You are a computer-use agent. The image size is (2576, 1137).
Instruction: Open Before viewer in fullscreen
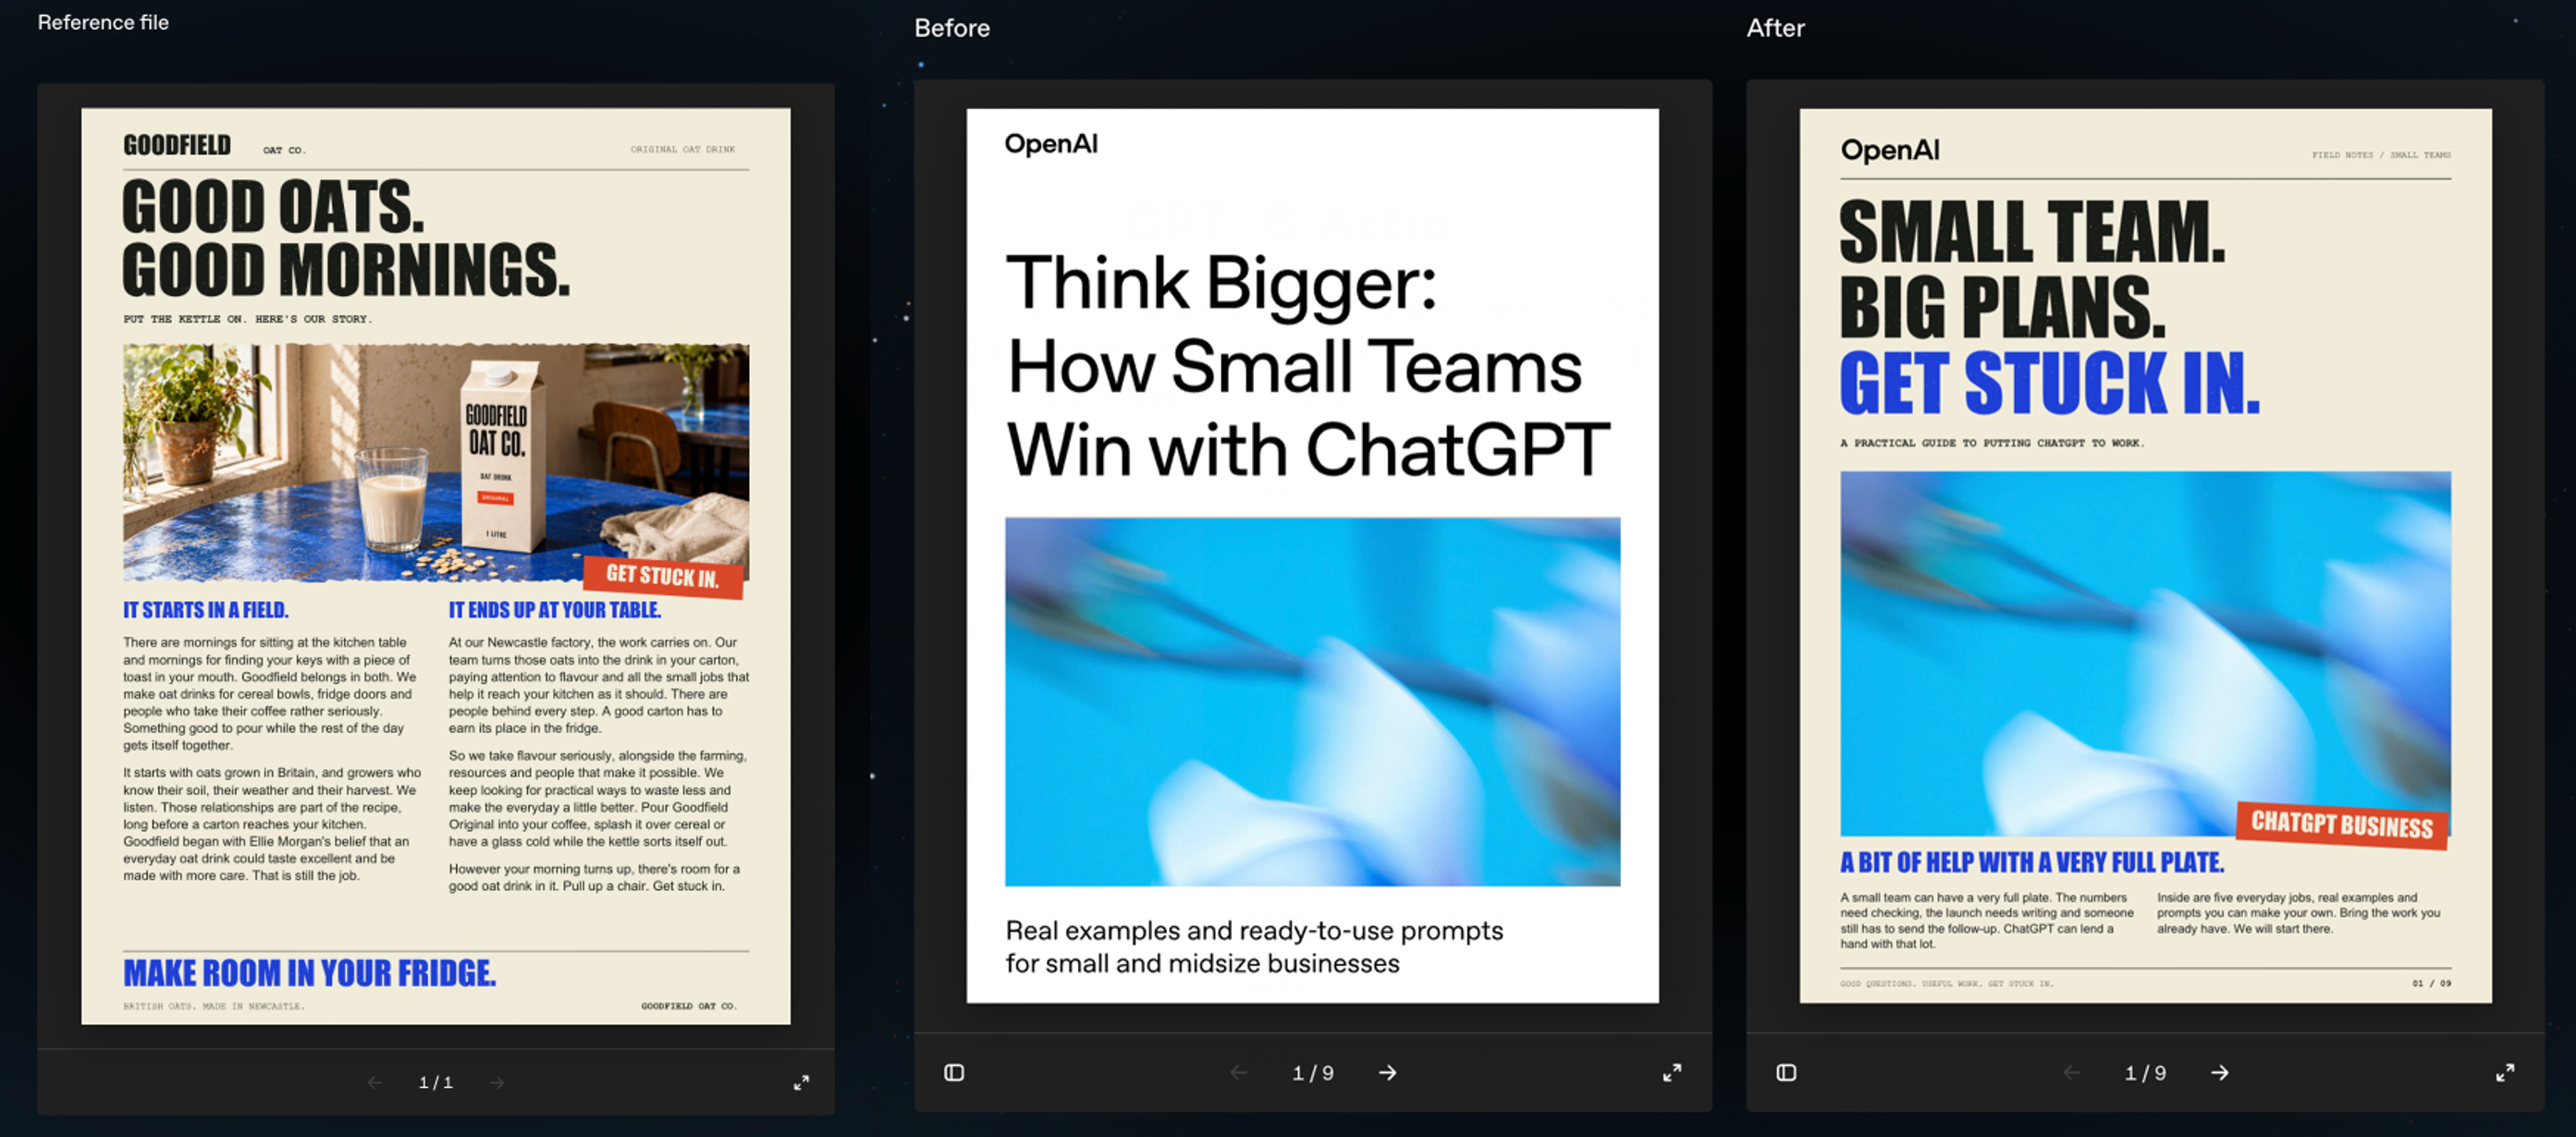(1672, 1072)
